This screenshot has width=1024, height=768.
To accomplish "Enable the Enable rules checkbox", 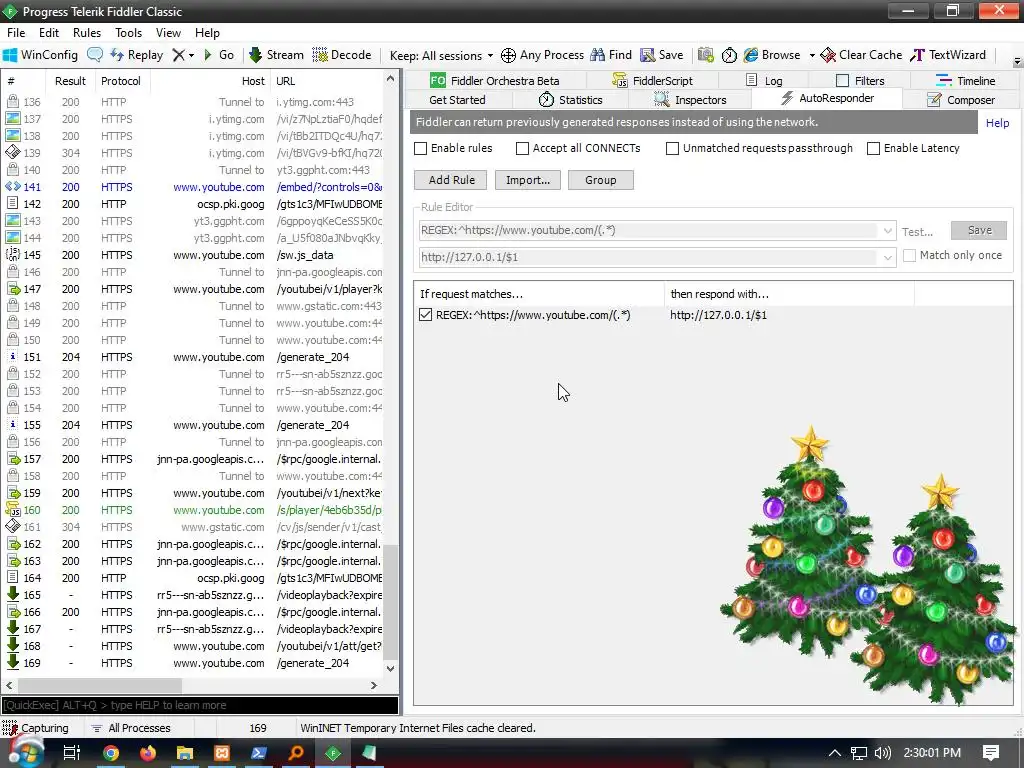I will [421, 148].
